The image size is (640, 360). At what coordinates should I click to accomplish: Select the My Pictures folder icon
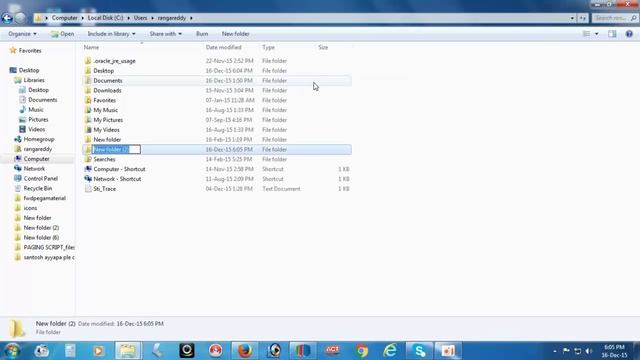tap(88, 120)
